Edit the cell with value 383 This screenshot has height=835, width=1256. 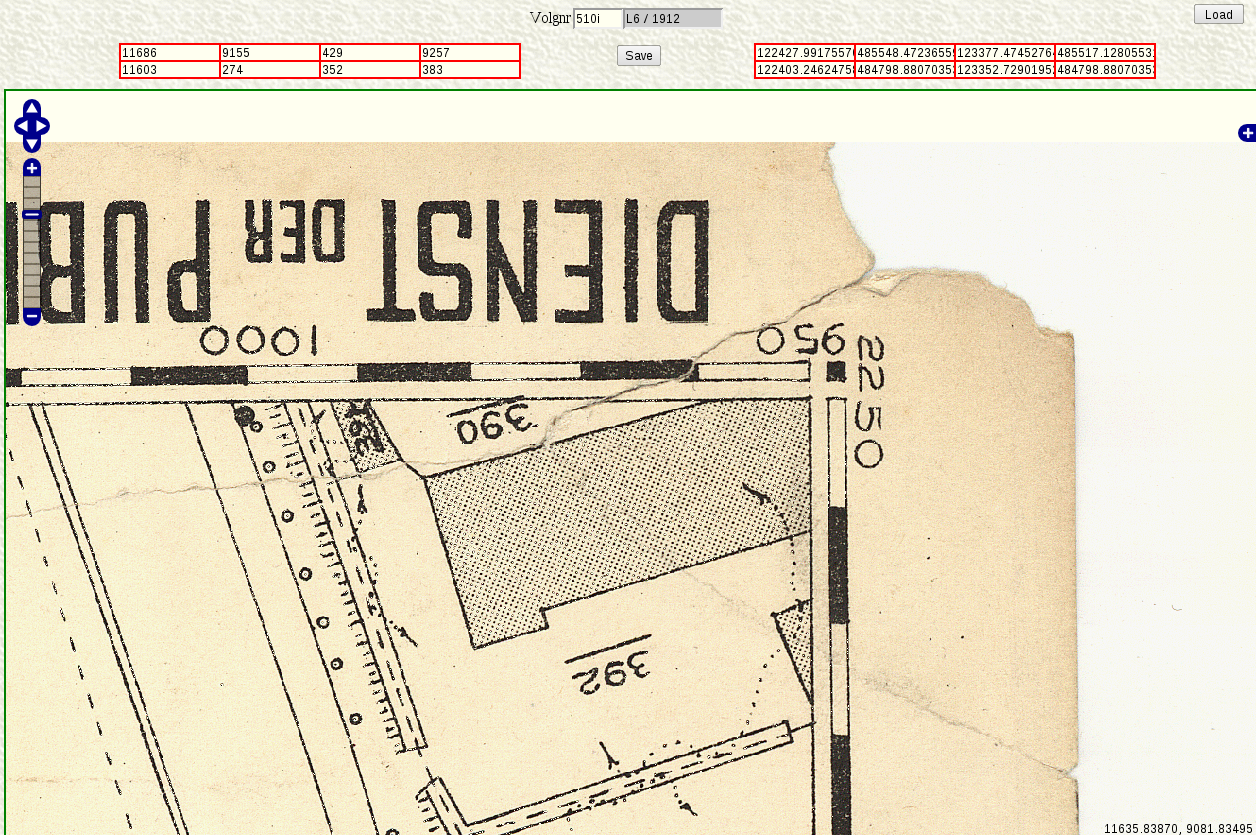click(470, 70)
